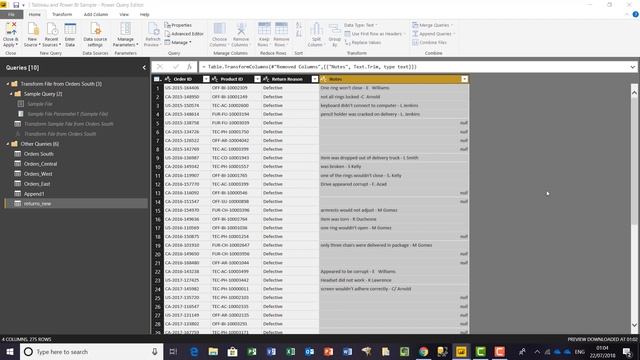Cancel formula edit with X icon
Viewport: 640px width, 360px height.
[x=160, y=67]
